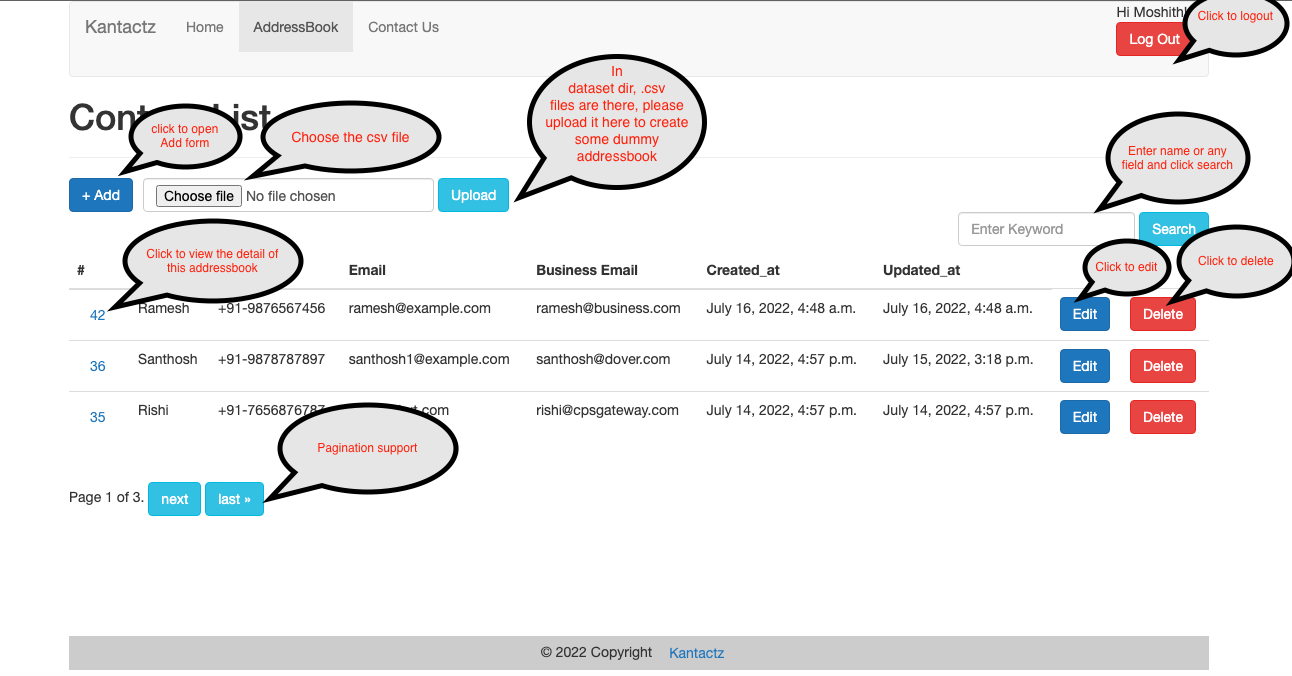Viewport: 1292px width, 676px height.
Task: Switch to the Home tab
Action: tap(204, 27)
